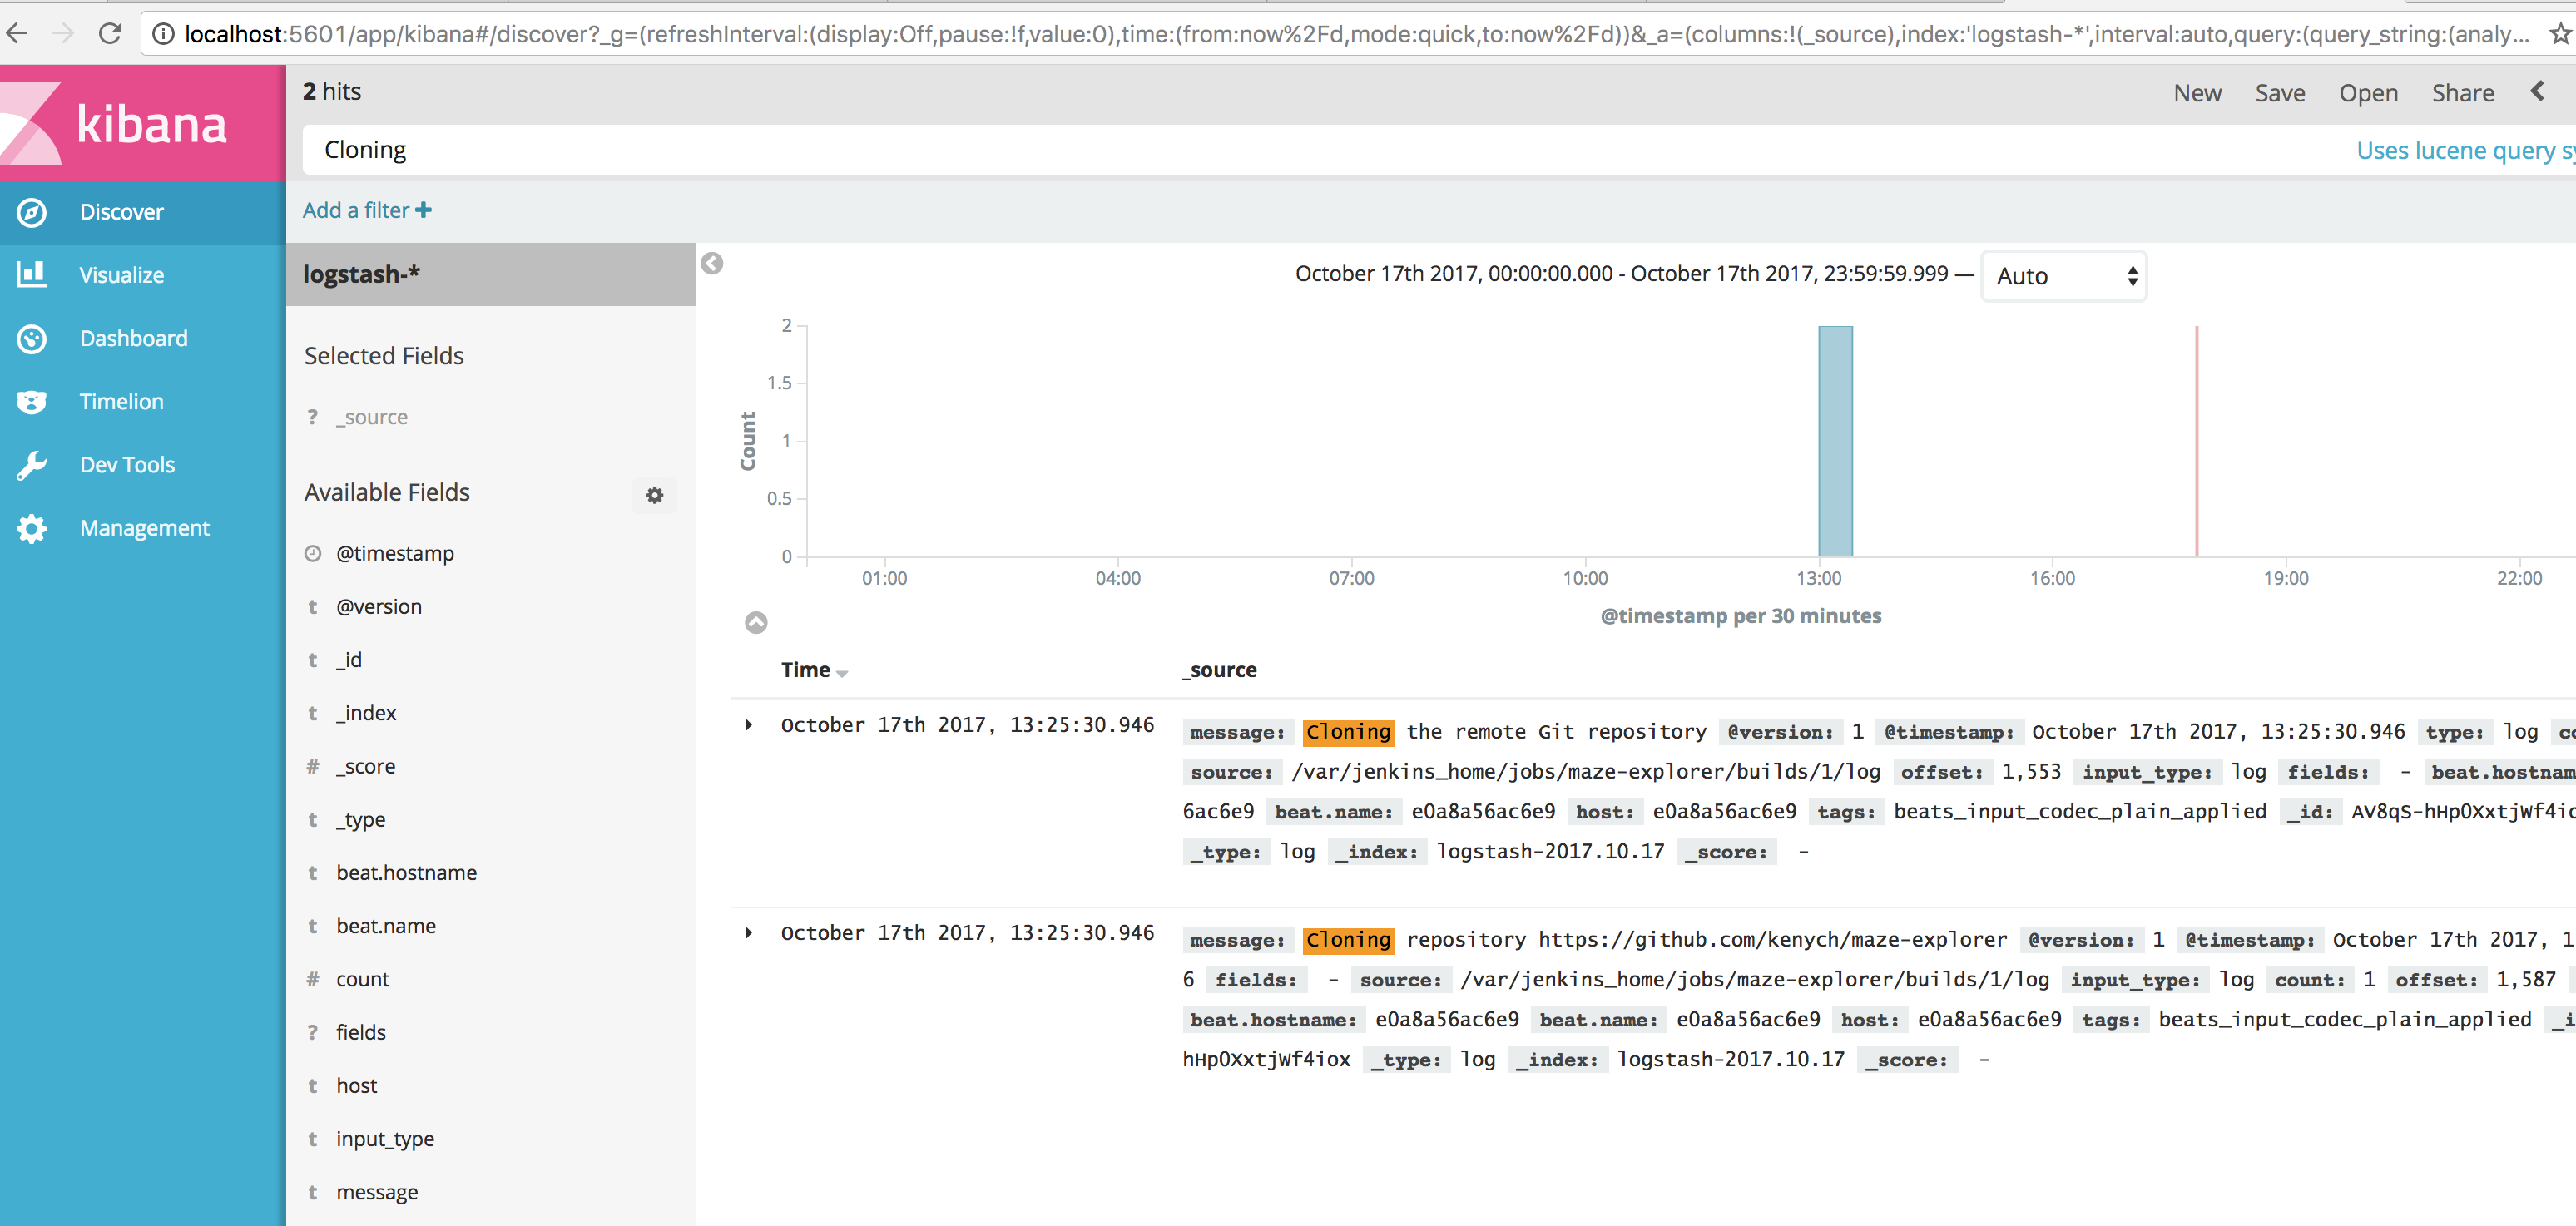Image resolution: width=2576 pixels, height=1226 pixels.
Task: Select the input_type field
Action: point(385,1139)
